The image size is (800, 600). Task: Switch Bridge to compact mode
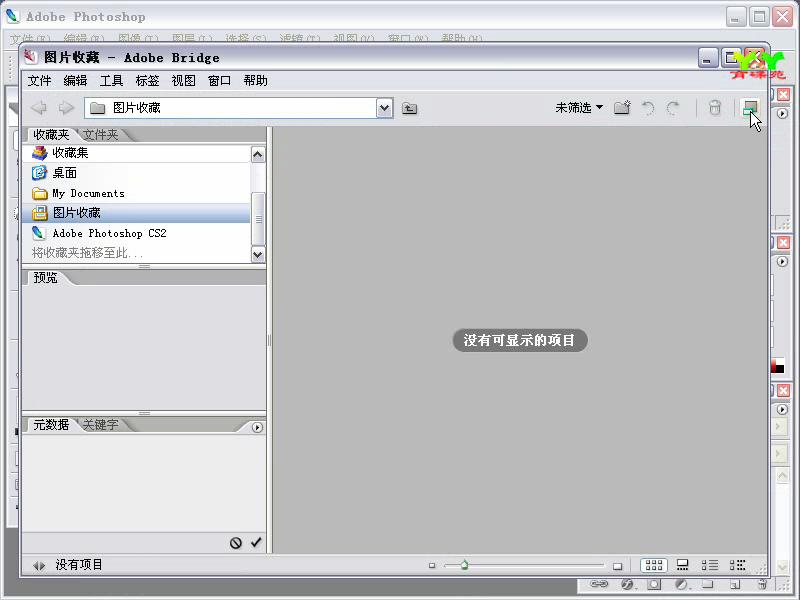click(x=750, y=108)
